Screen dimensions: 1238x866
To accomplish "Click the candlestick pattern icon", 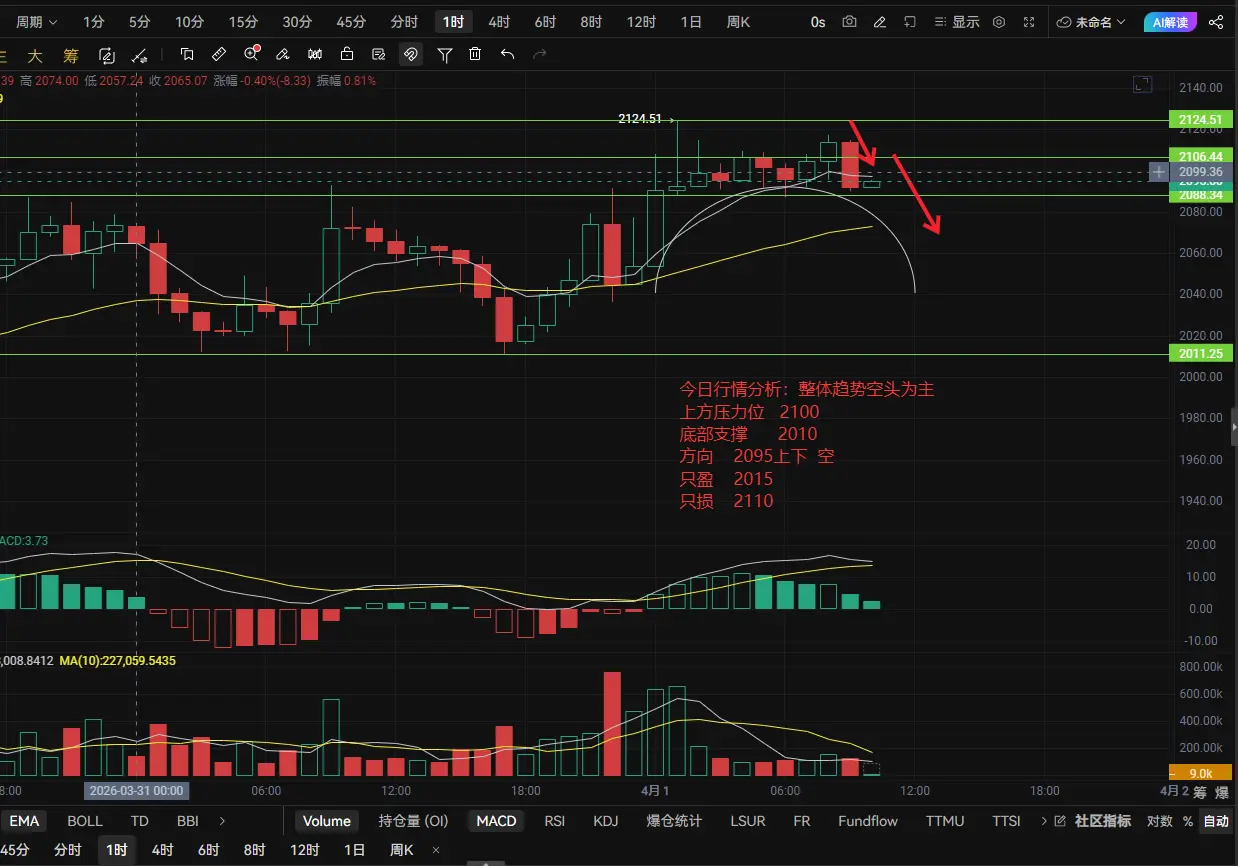I will coord(315,55).
